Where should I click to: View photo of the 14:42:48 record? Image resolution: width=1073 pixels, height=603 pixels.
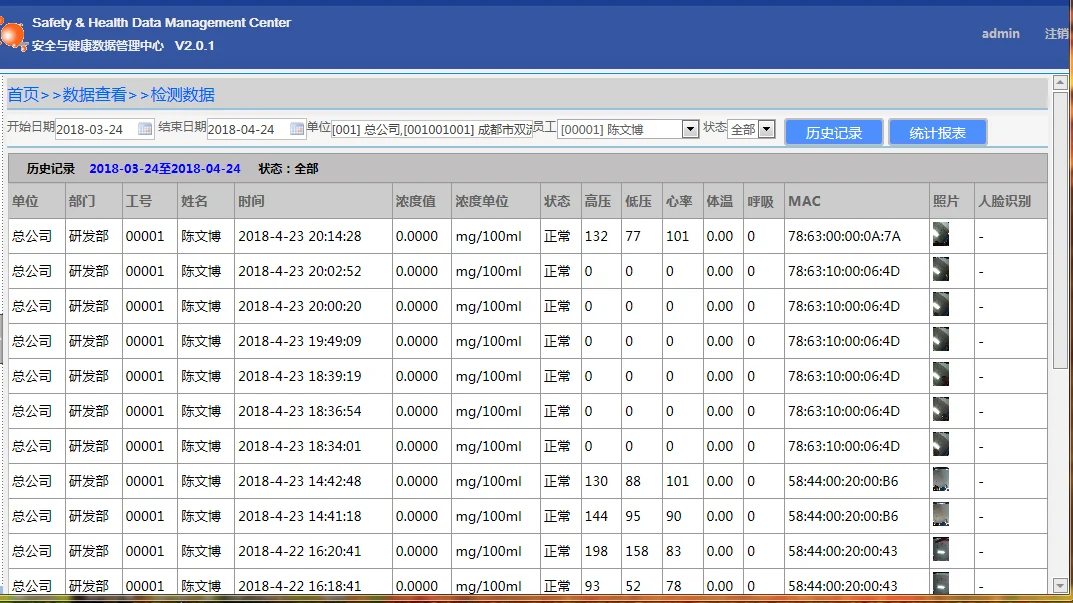coord(940,481)
